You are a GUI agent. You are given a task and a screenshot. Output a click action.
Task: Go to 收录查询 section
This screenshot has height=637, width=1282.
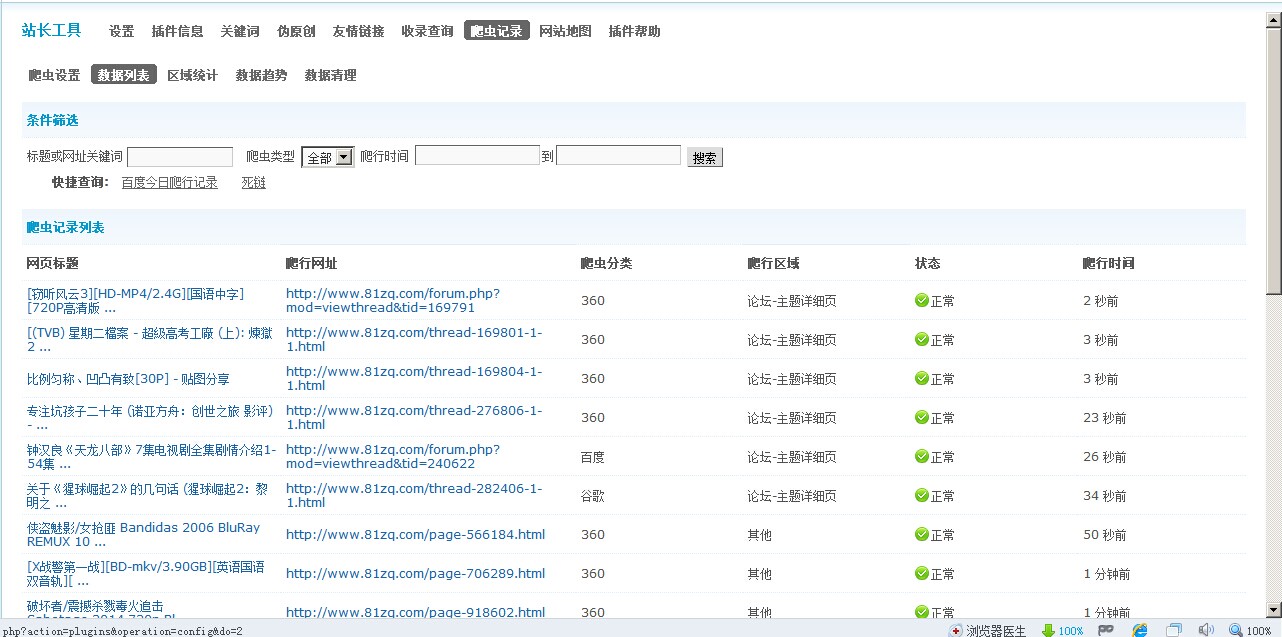click(x=427, y=31)
